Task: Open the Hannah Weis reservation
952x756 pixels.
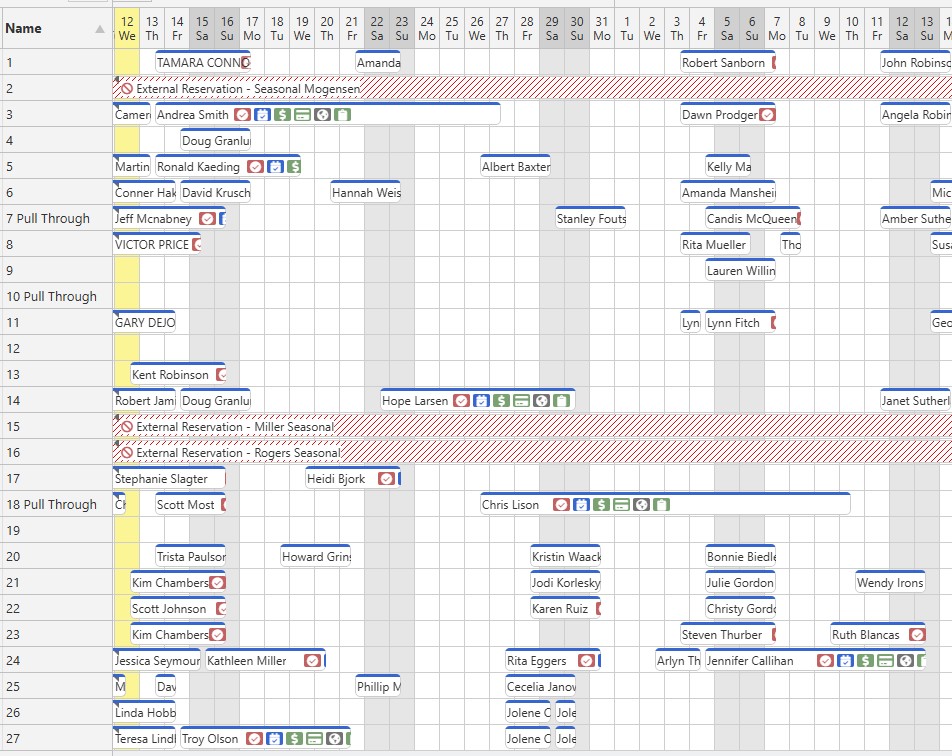Action: pyautogui.click(x=366, y=192)
